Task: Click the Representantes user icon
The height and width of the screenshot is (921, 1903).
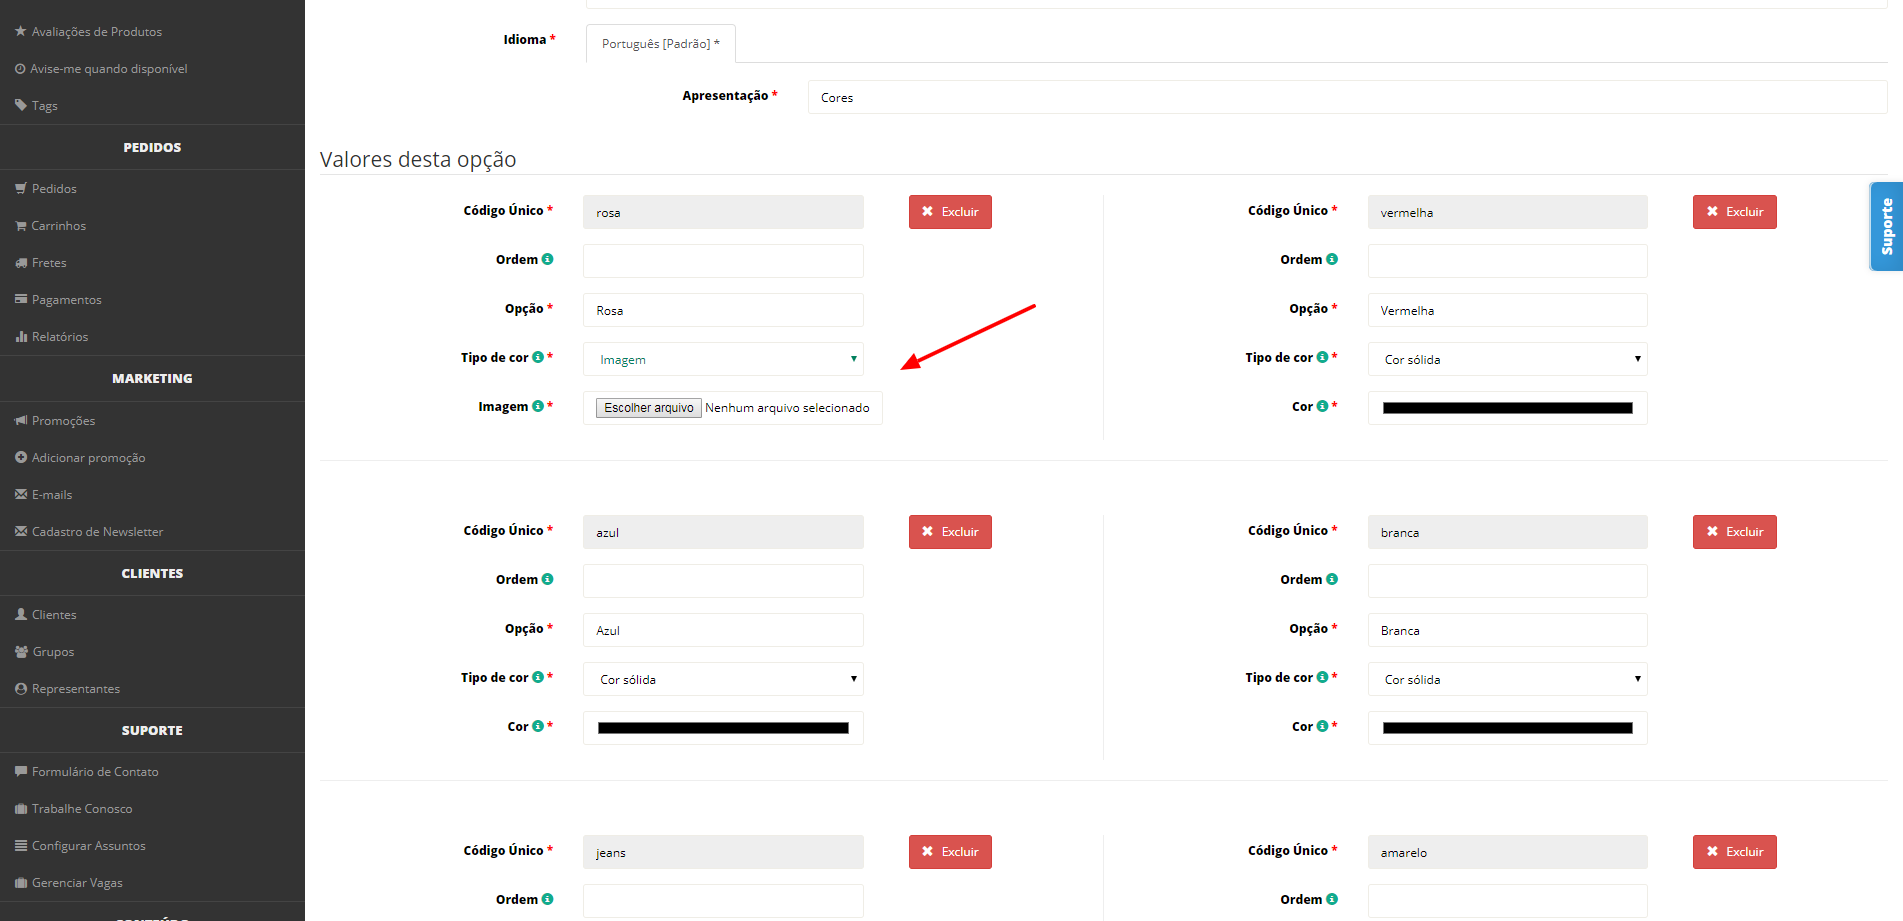Action: tap(21, 688)
